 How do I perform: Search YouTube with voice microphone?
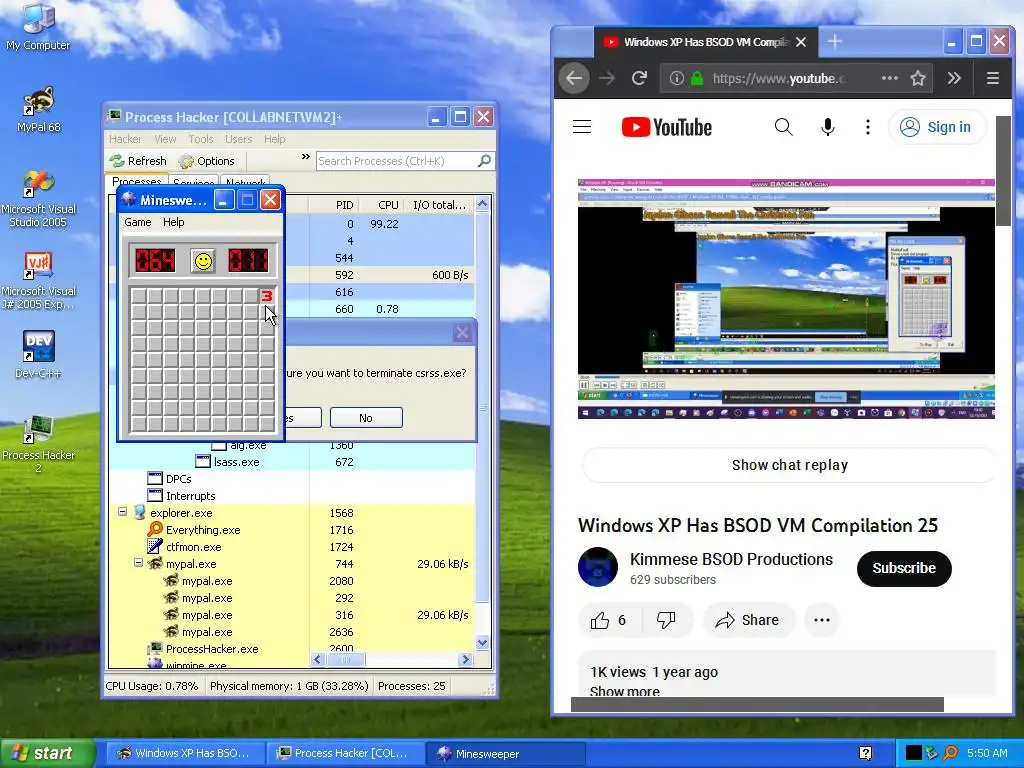coord(827,127)
